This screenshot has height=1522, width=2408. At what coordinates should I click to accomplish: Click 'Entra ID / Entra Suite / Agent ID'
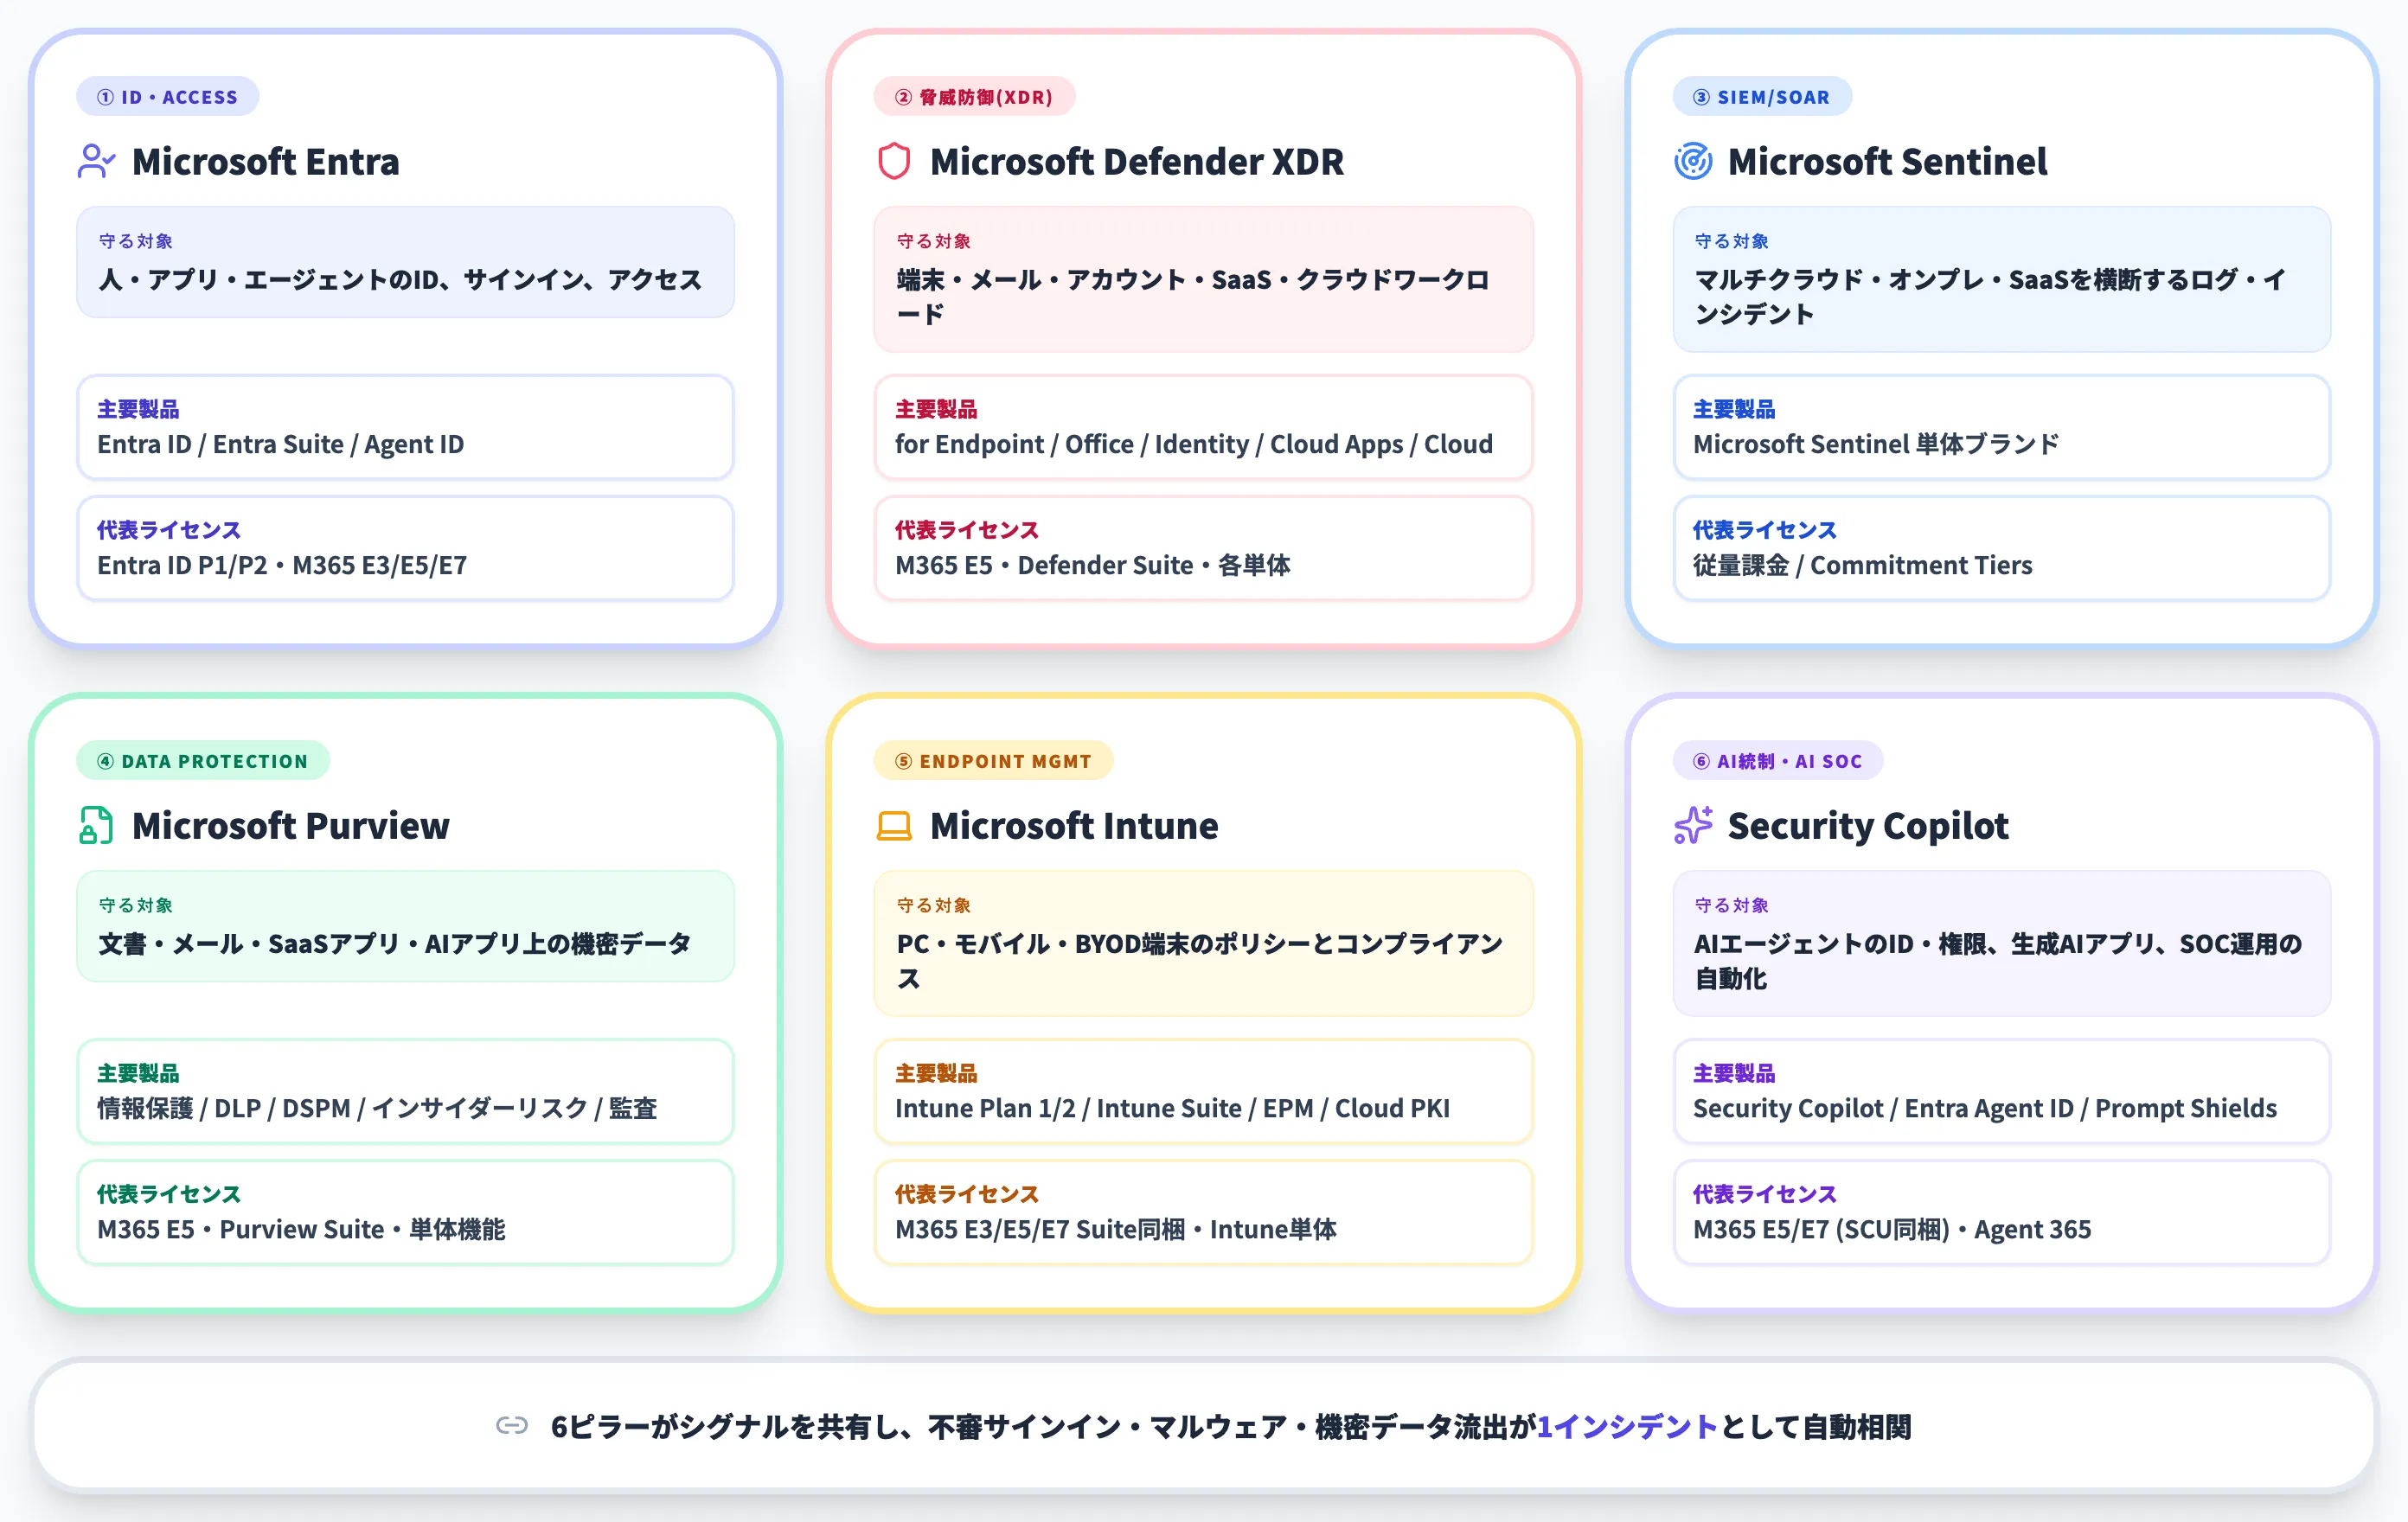(280, 444)
